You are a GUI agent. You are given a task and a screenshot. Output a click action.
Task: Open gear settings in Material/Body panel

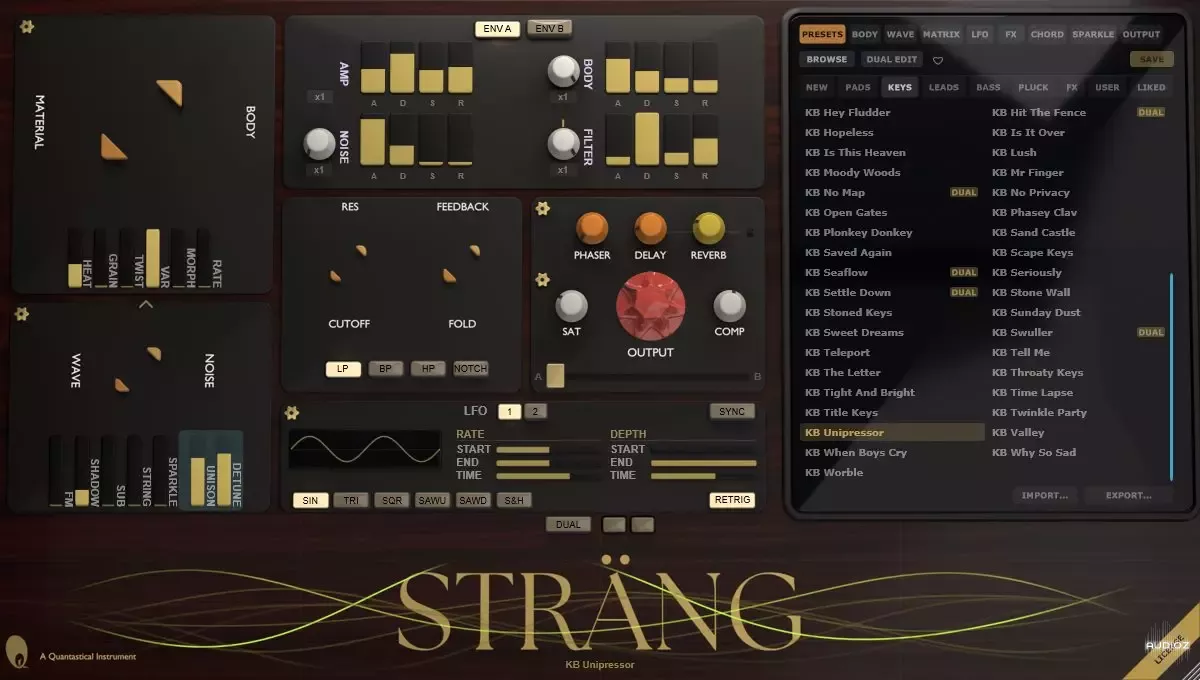(x=27, y=27)
